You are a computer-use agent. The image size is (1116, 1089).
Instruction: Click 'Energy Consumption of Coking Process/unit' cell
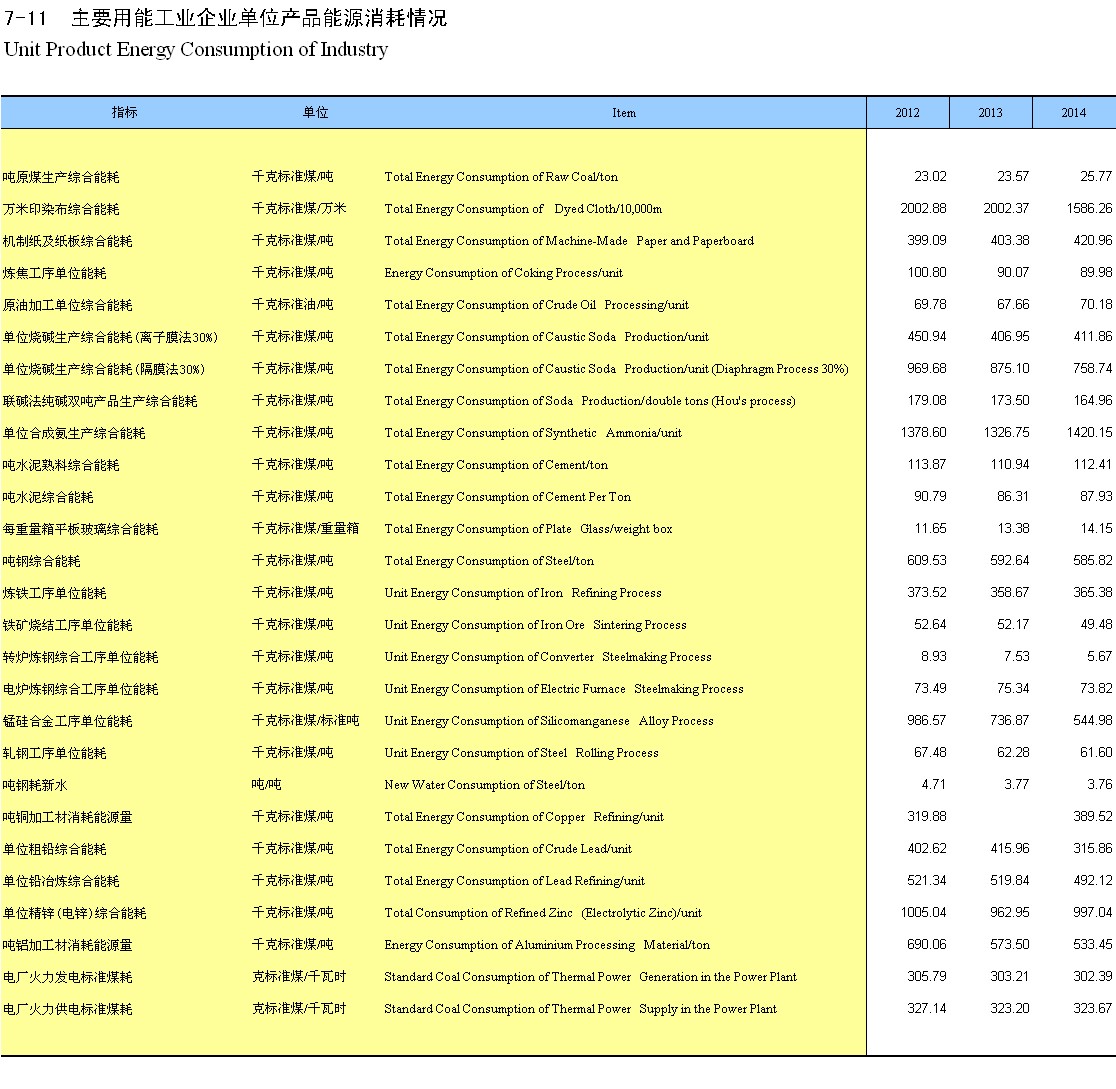pyautogui.click(x=503, y=273)
